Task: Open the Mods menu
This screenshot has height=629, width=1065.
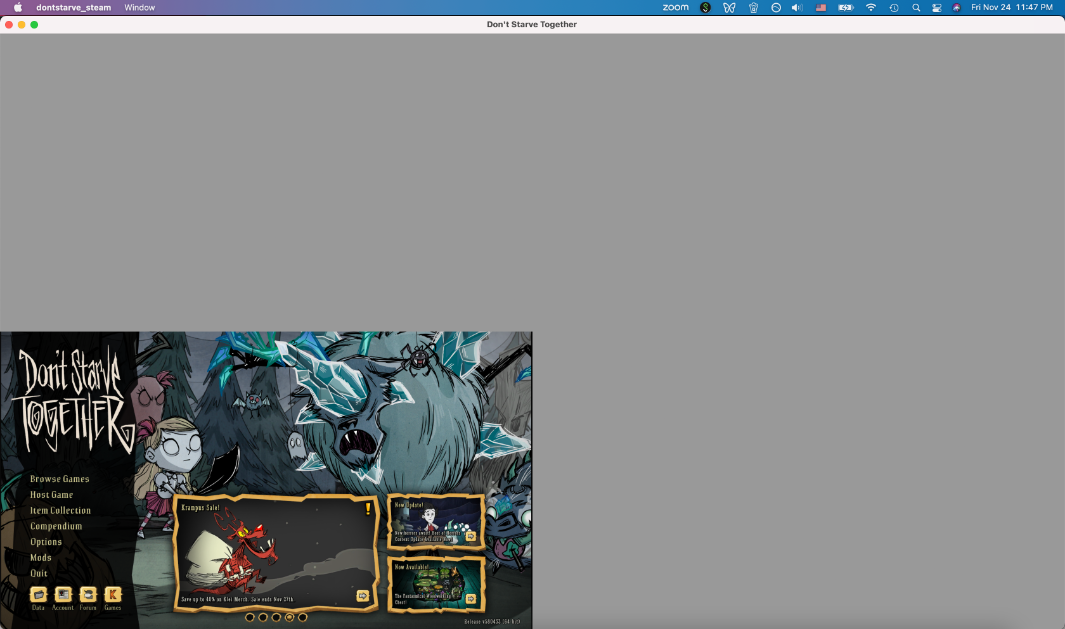Action: point(41,557)
